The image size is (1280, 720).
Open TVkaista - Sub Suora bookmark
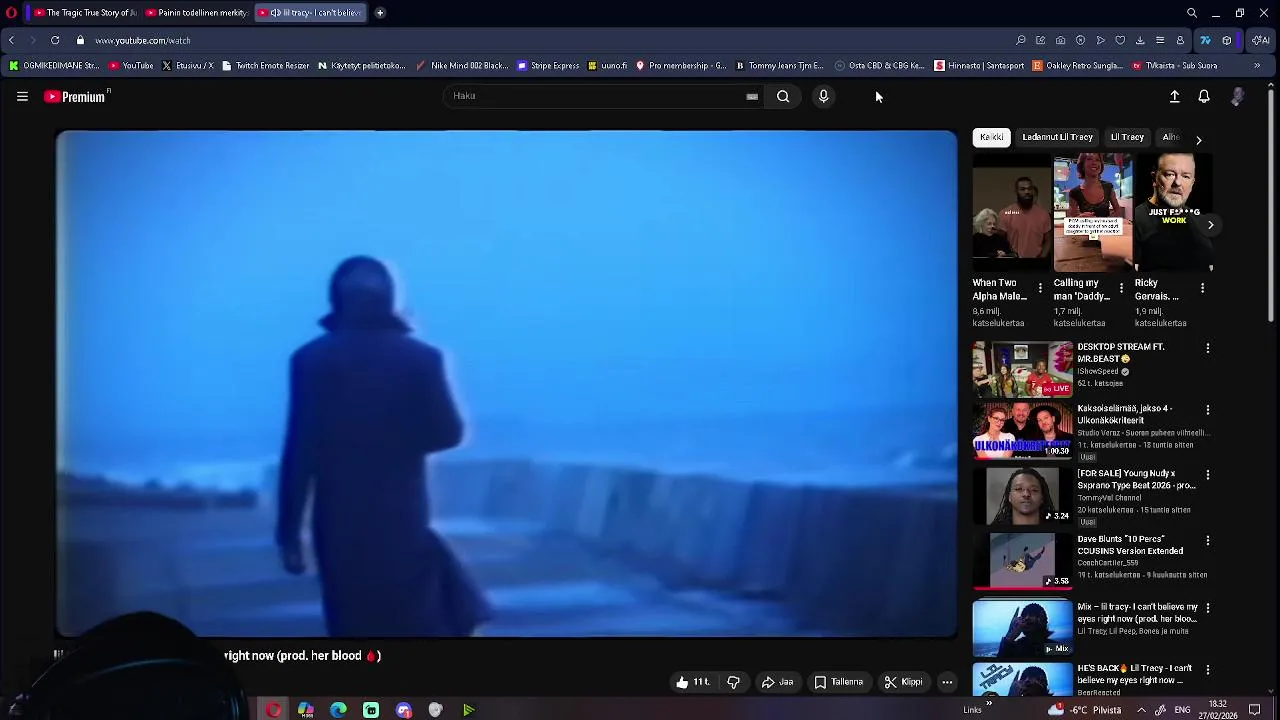point(1175,66)
